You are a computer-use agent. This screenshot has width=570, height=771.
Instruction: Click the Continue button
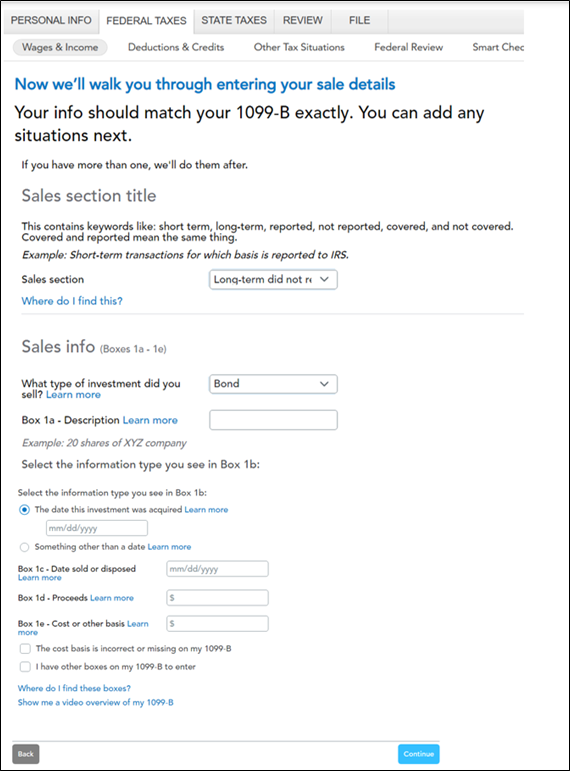point(419,754)
